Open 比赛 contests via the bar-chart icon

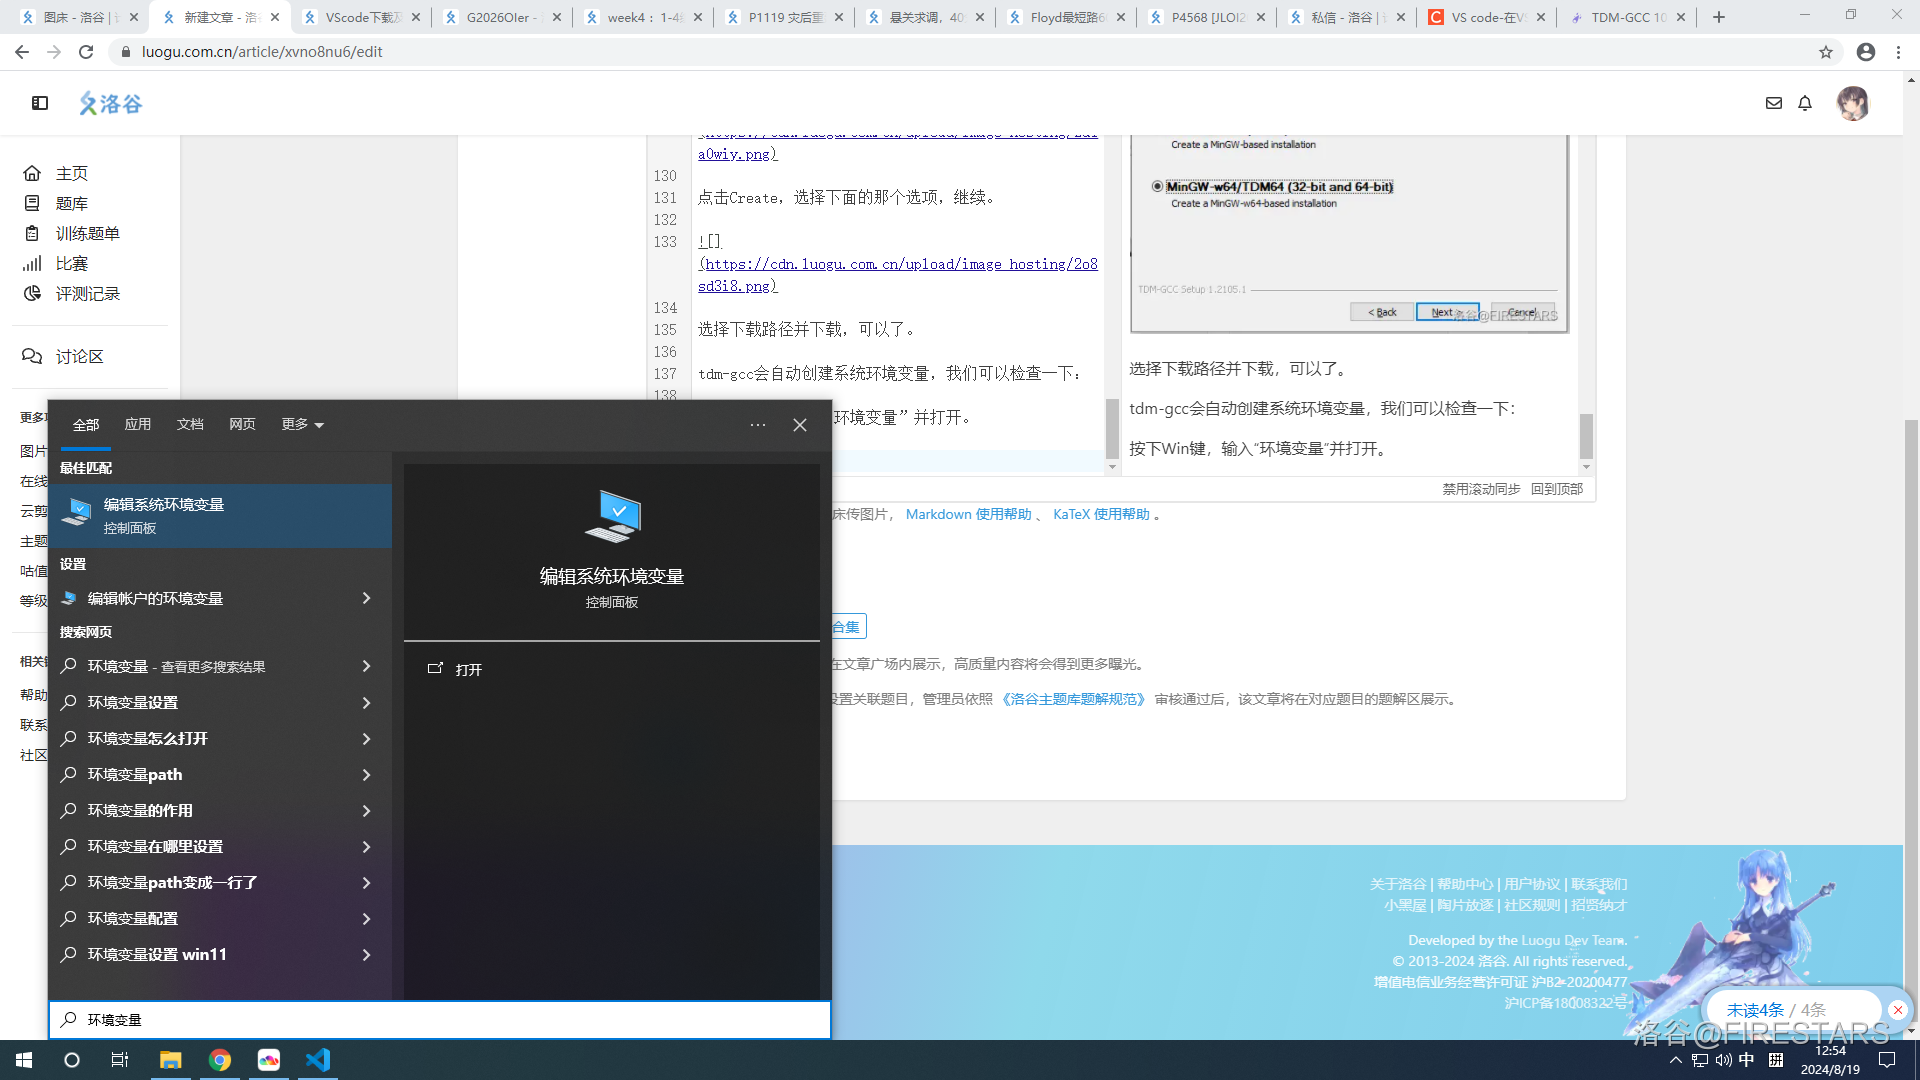pos(32,263)
